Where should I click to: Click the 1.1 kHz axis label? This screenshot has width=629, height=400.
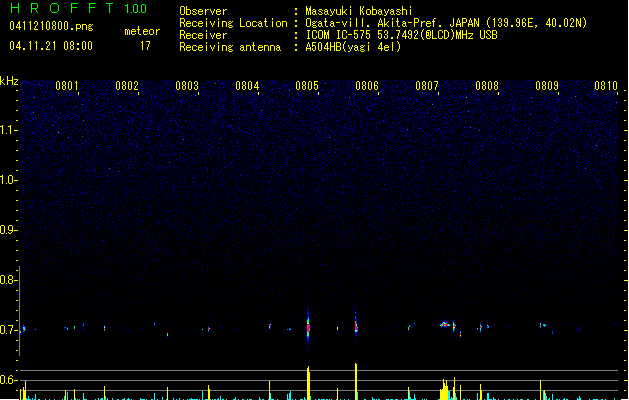point(8,130)
